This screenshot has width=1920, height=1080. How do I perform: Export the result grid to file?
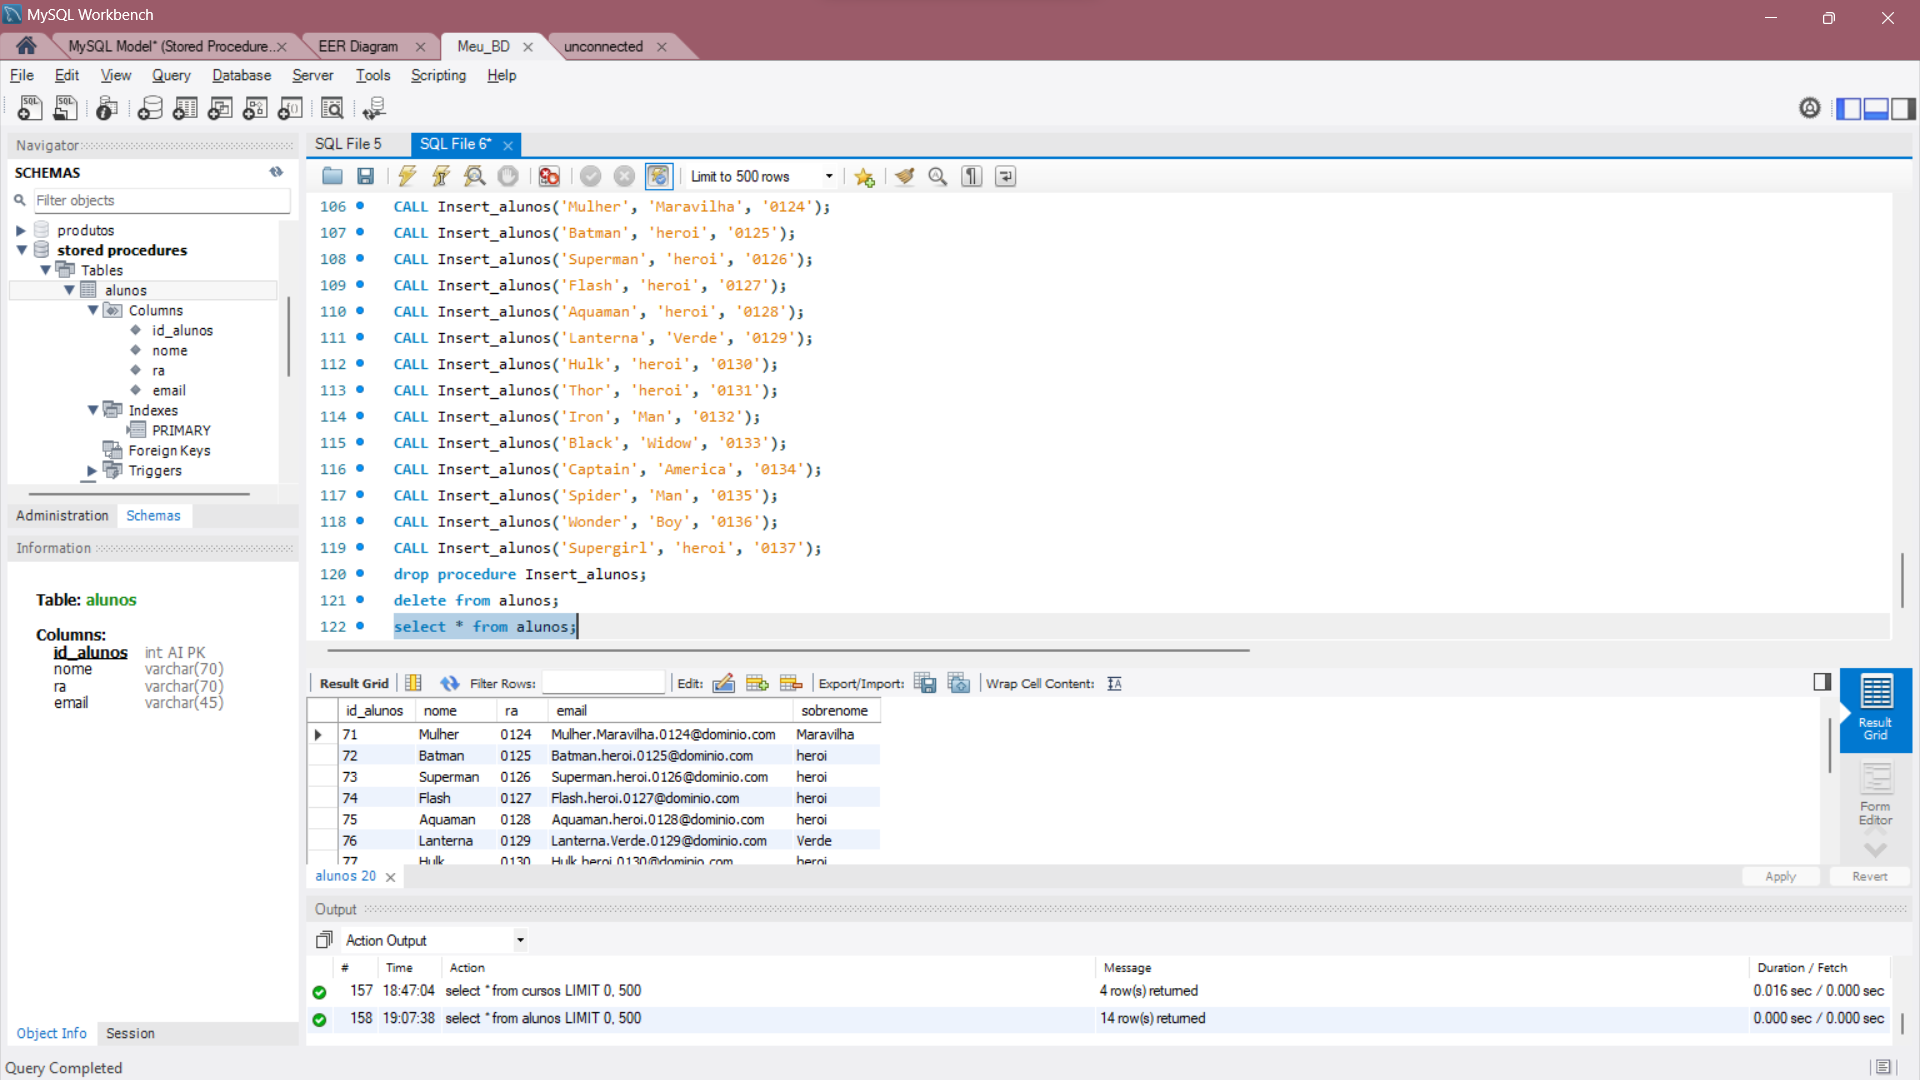(x=925, y=683)
